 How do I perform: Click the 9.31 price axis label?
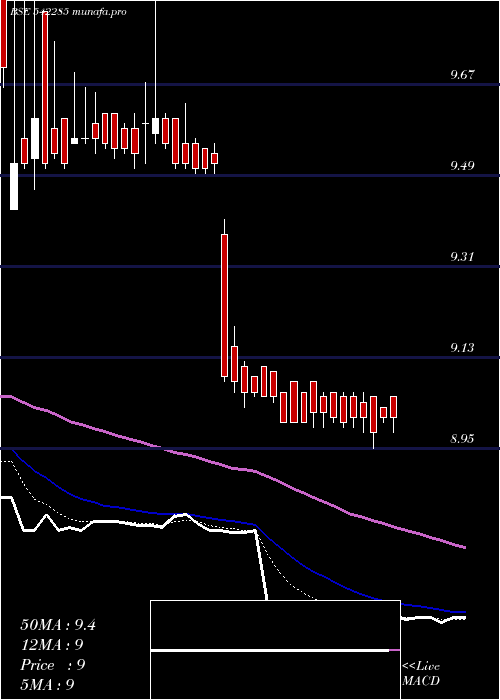(462, 257)
